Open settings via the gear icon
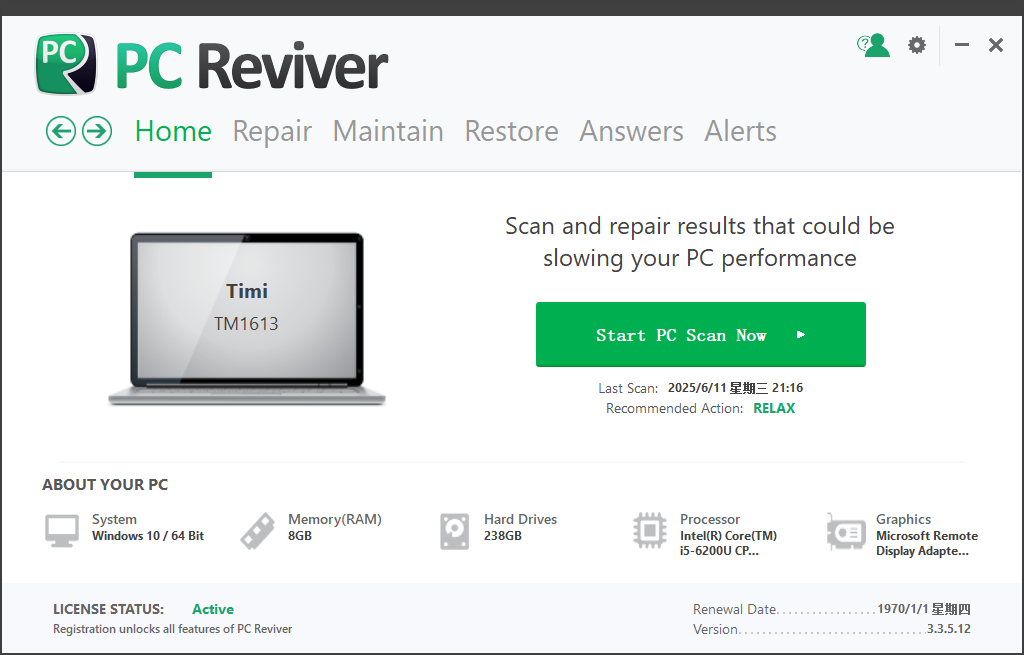The image size is (1024, 655). [917, 45]
